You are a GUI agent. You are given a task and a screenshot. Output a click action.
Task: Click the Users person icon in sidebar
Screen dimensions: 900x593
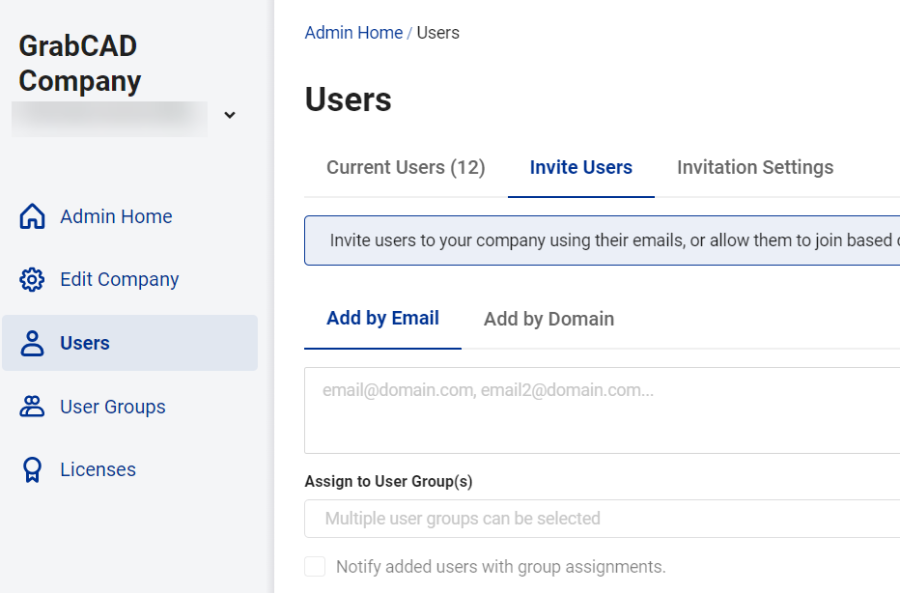coord(32,343)
